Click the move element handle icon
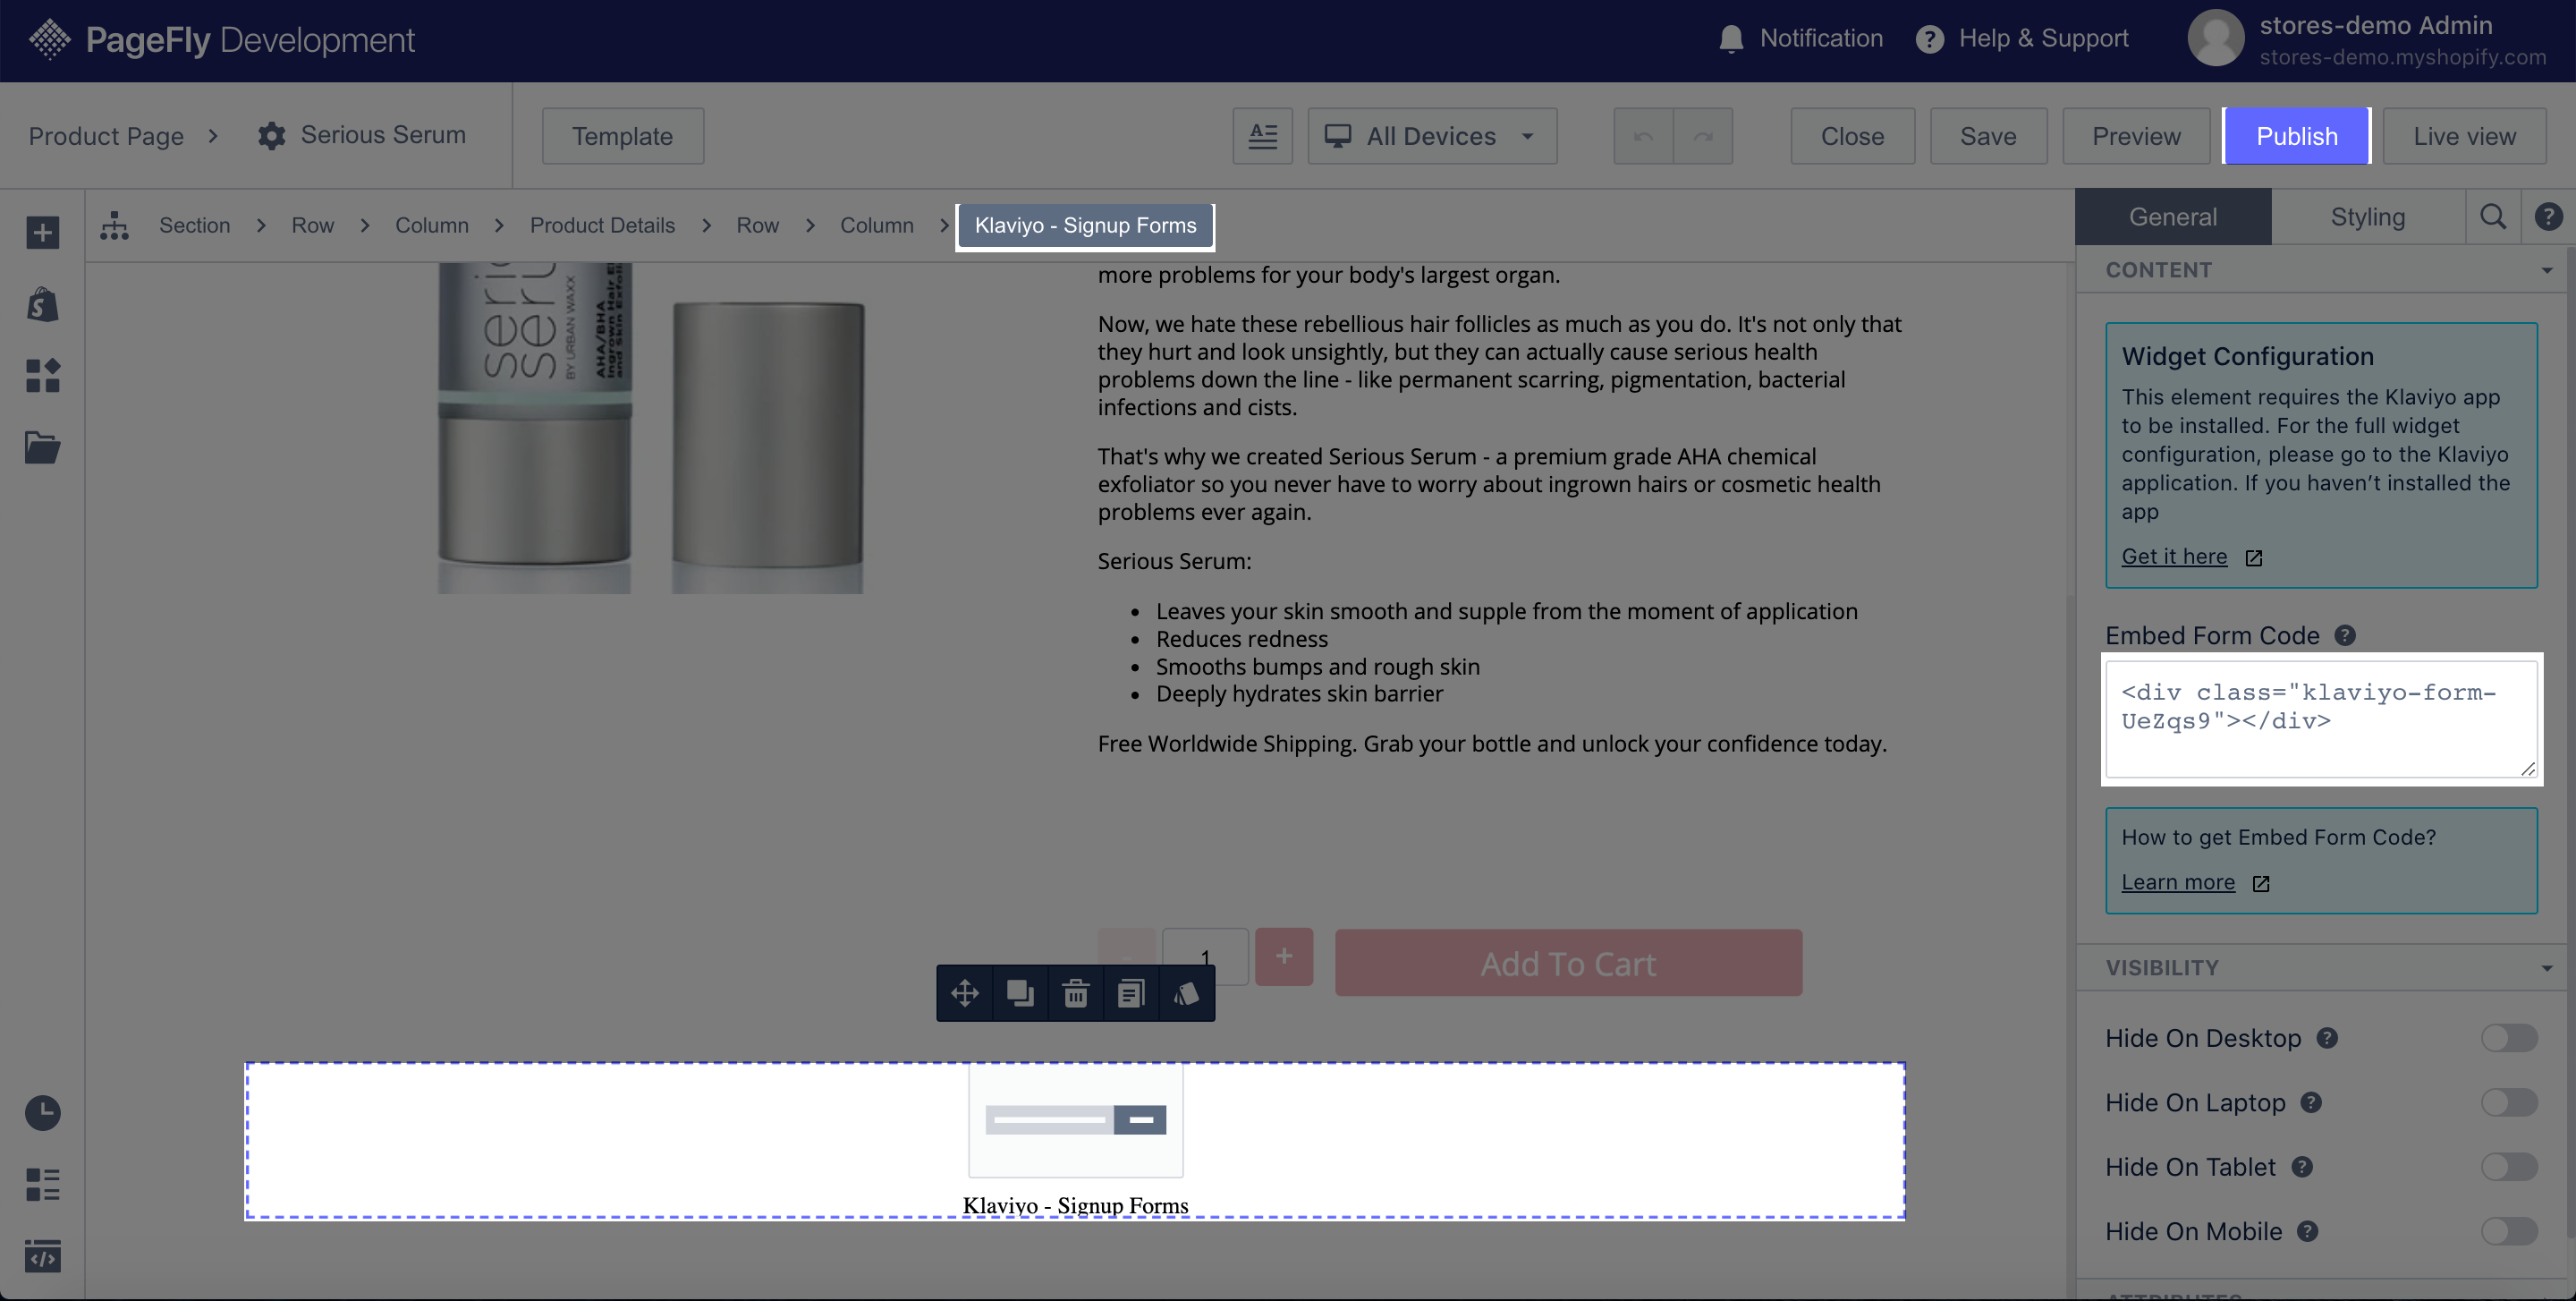Viewport: 2576px width, 1301px height. [964, 993]
